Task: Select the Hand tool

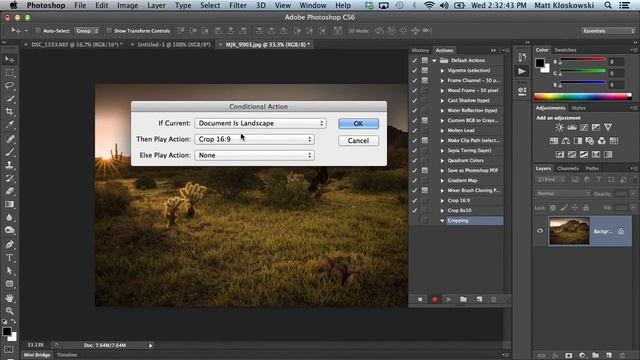Action: coord(9,298)
